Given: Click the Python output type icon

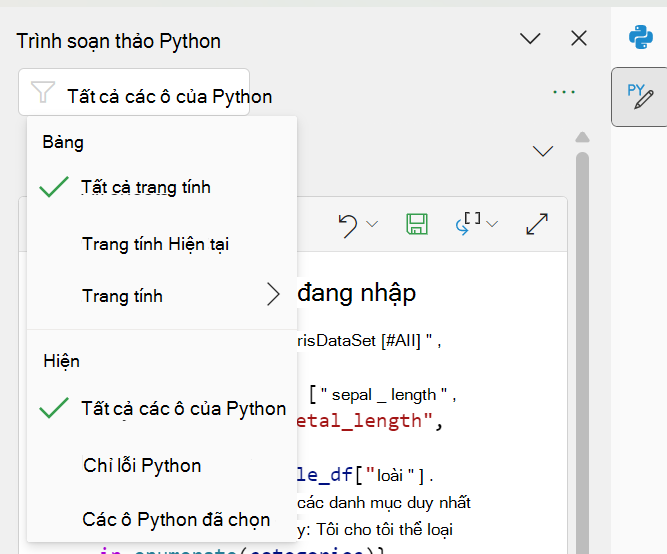Looking at the screenshot, I should tap(468, 224).
